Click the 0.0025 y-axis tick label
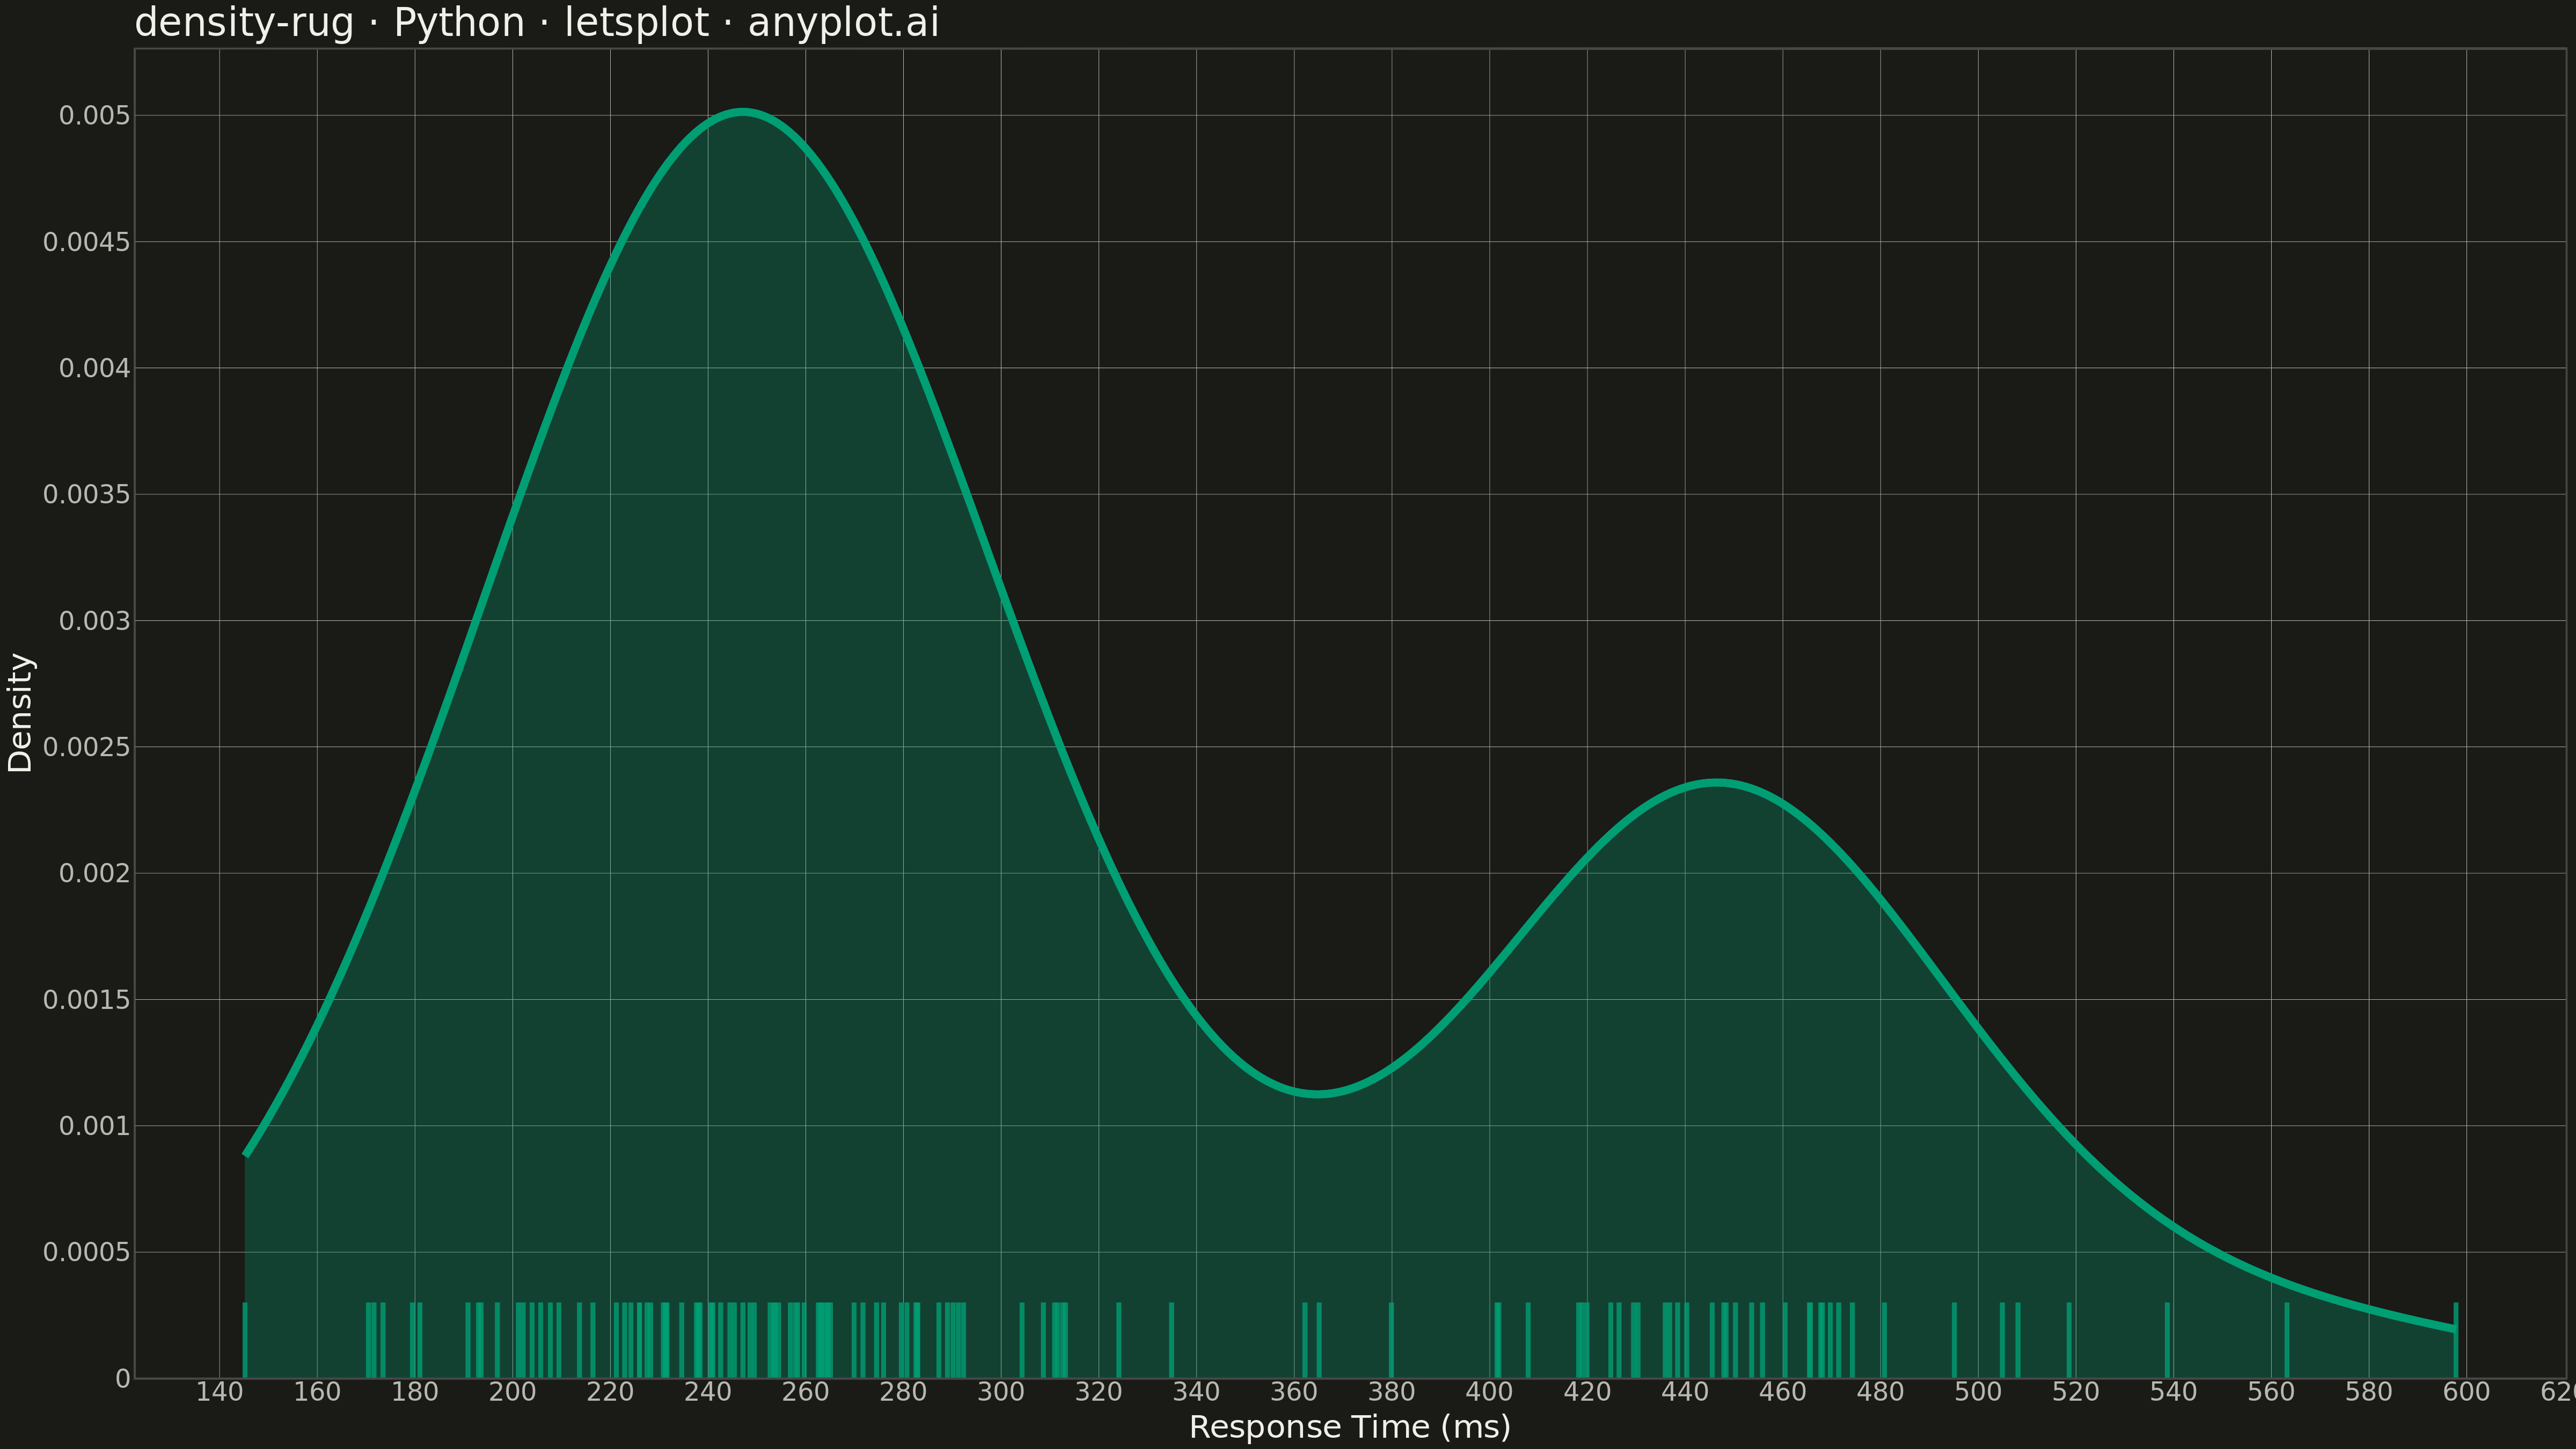 tap(87, 747)
